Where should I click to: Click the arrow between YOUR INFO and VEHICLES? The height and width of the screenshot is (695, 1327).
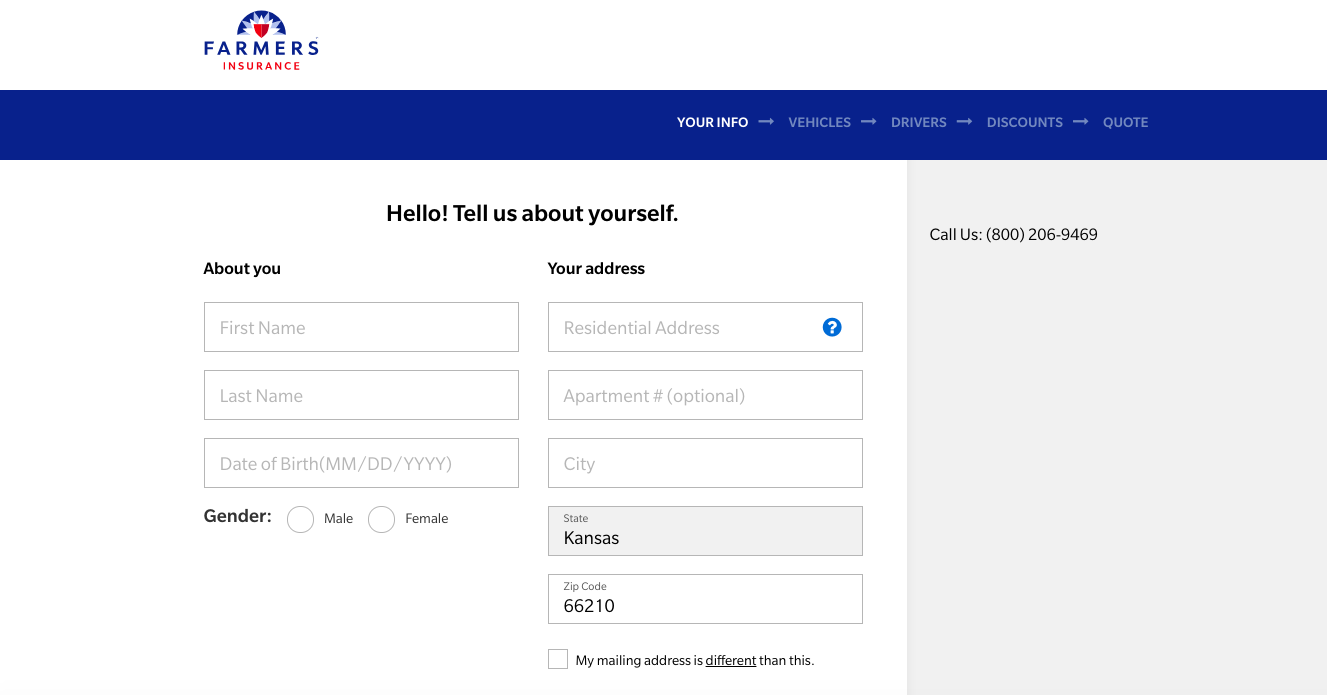pyautogui.click(x=766, y=121)
